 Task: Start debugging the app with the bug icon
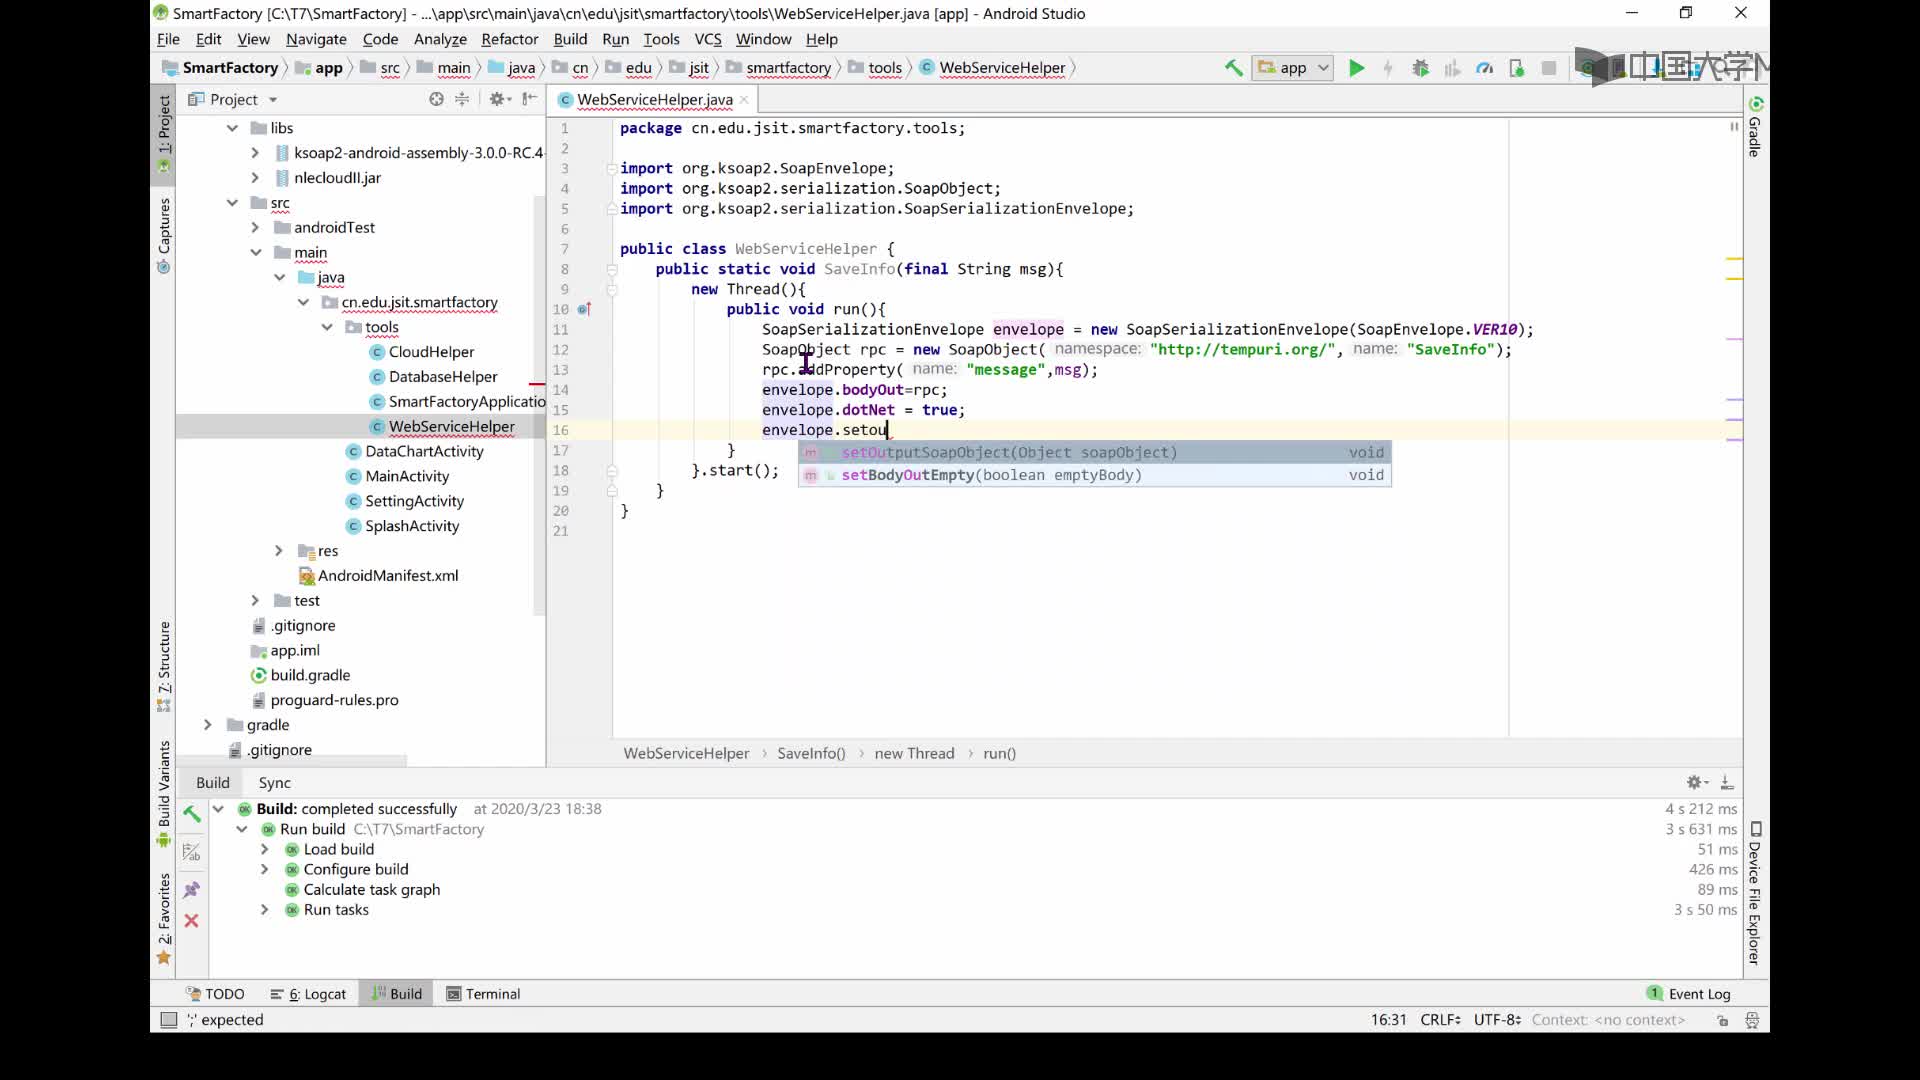(x=1420, y=68)
